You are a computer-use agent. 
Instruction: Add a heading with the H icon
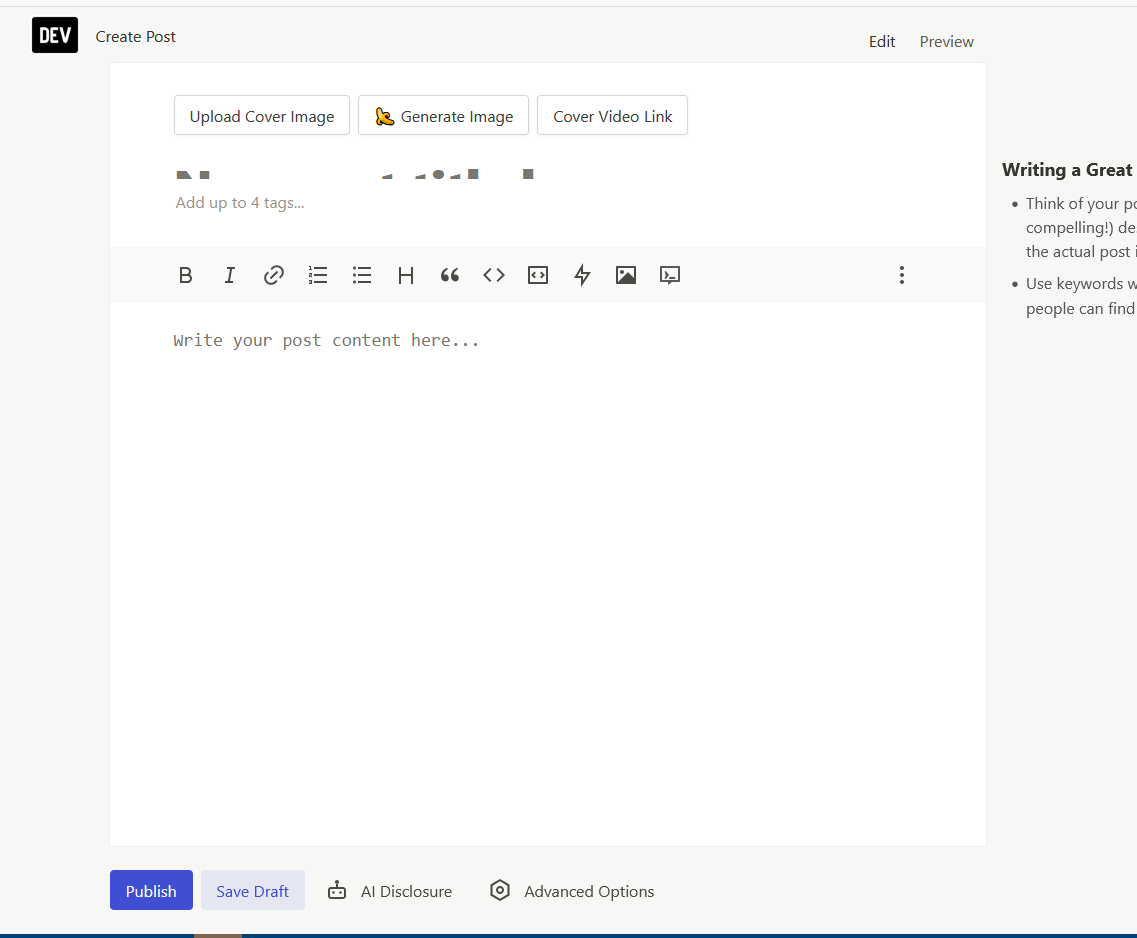pyautogui.click(x=406, y=275)
